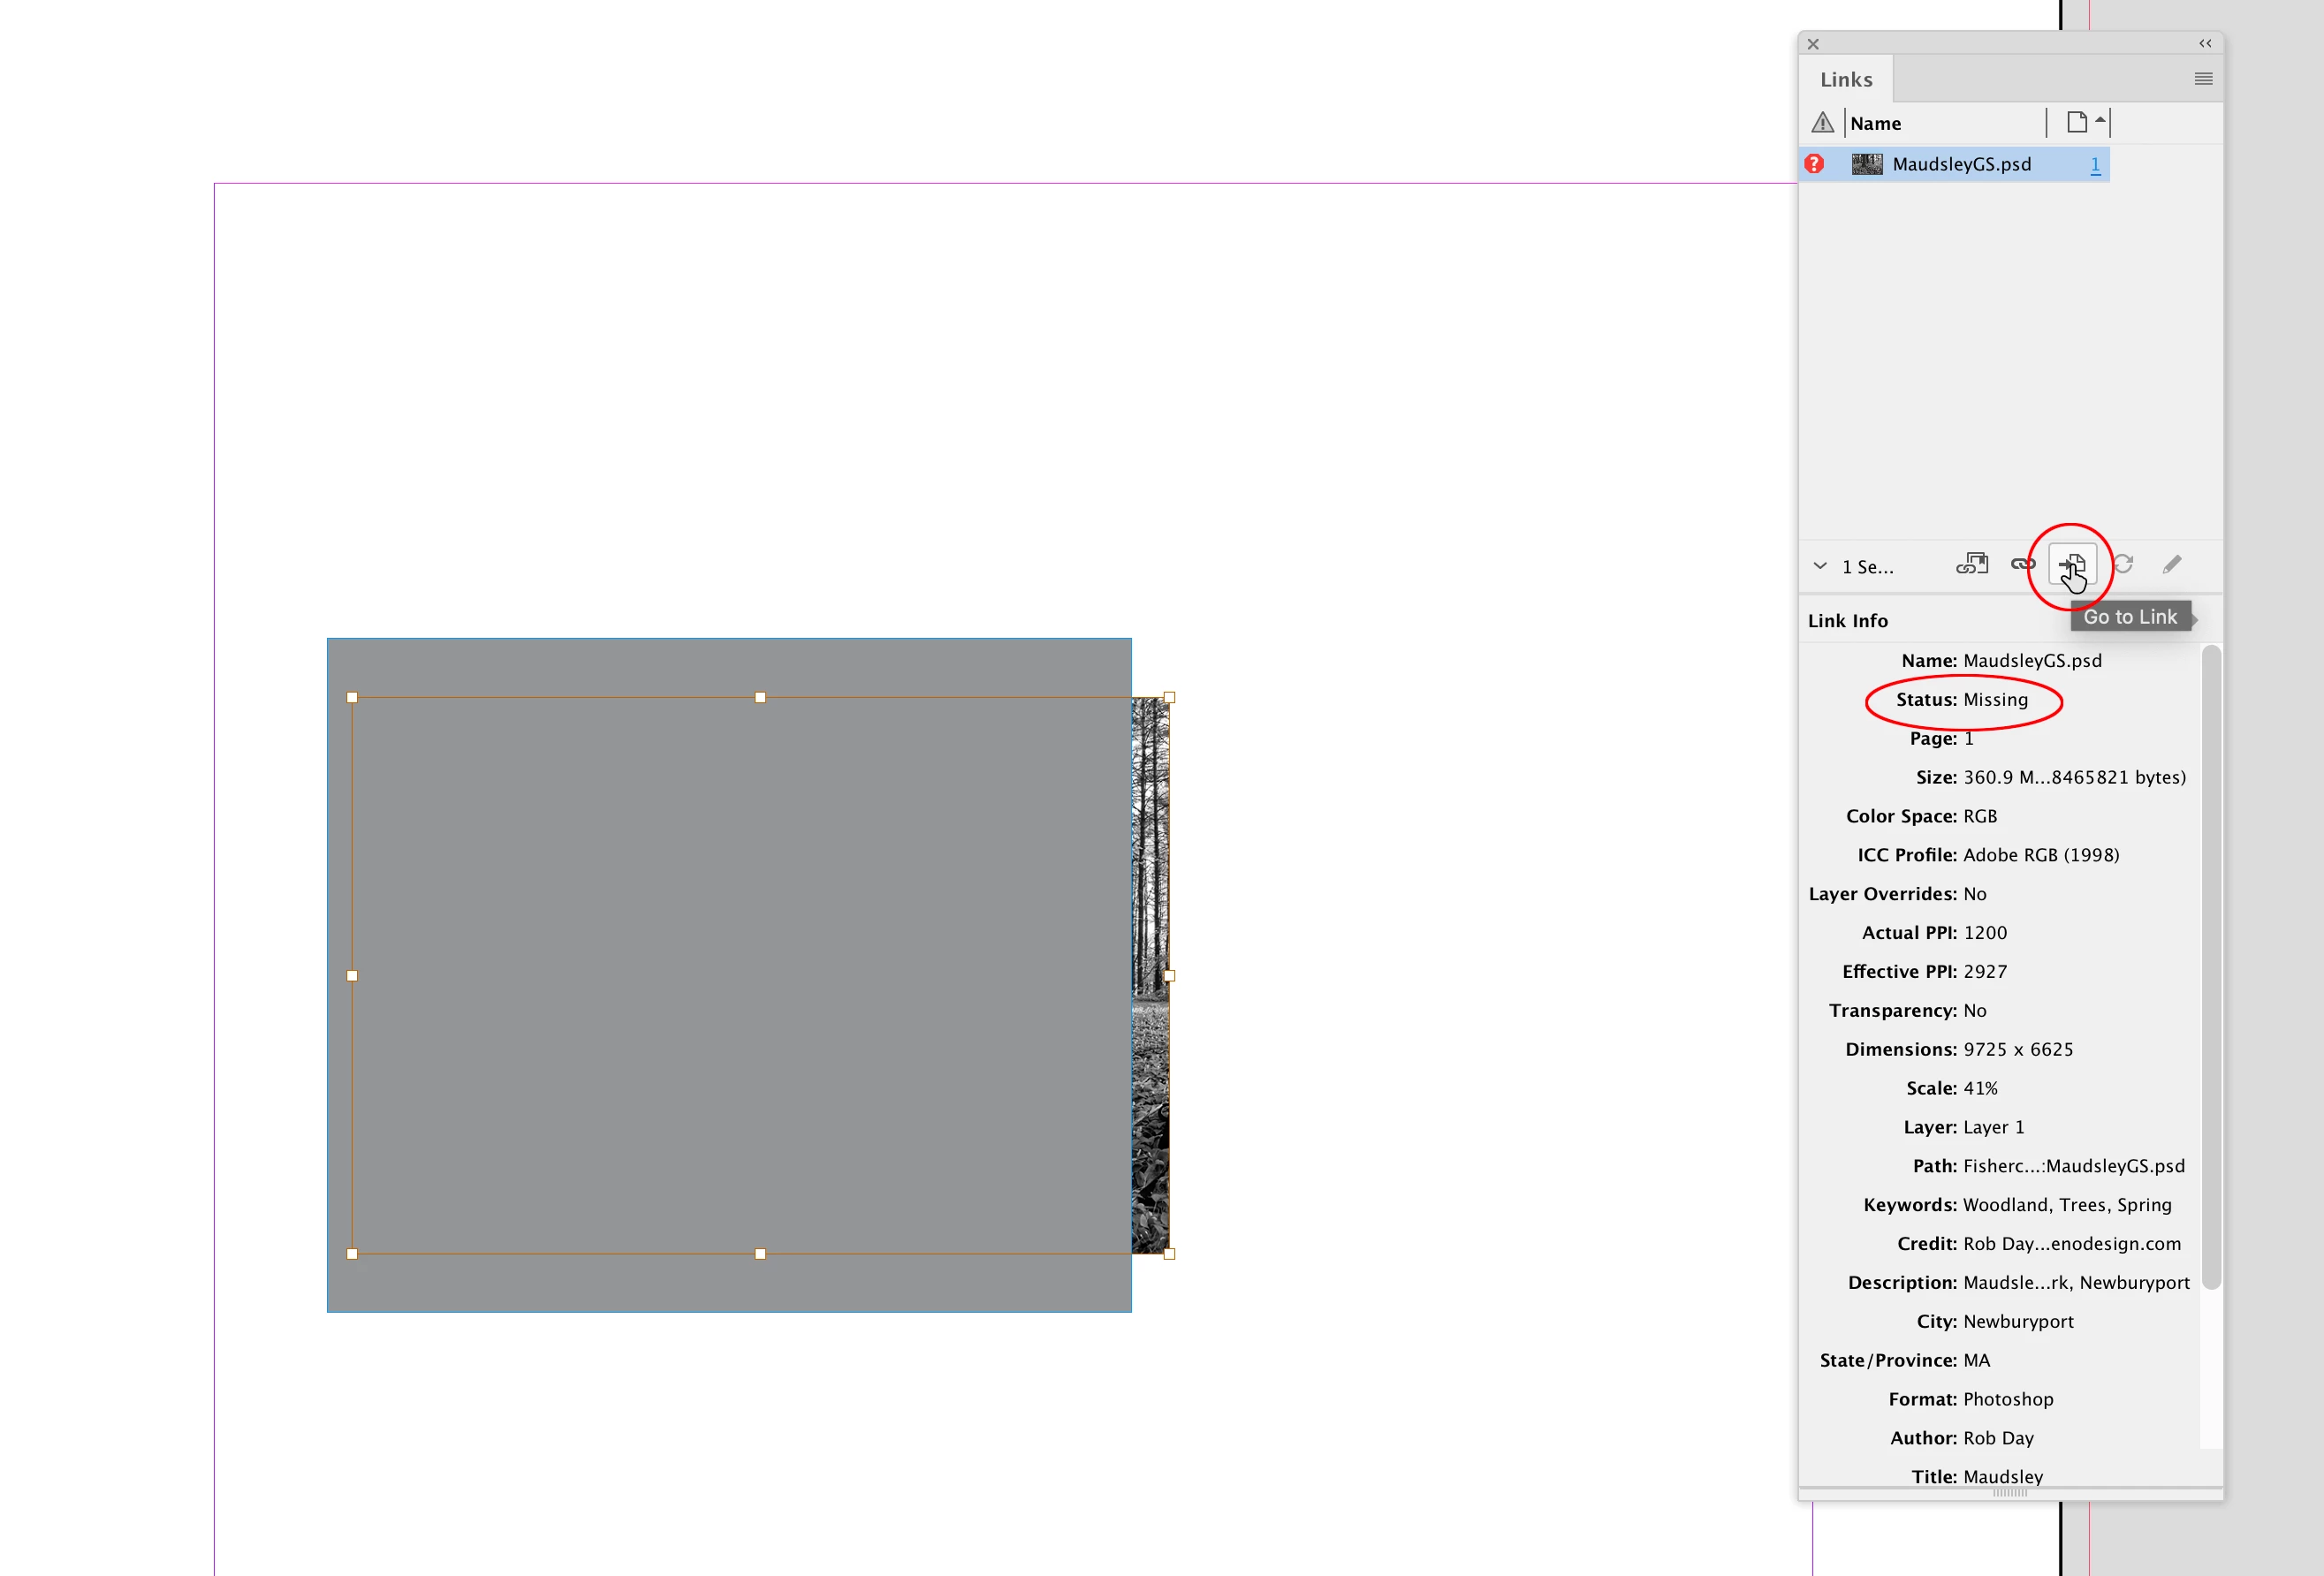
Task: Sort links by page column icon
Action: (x=2076, y=122)
